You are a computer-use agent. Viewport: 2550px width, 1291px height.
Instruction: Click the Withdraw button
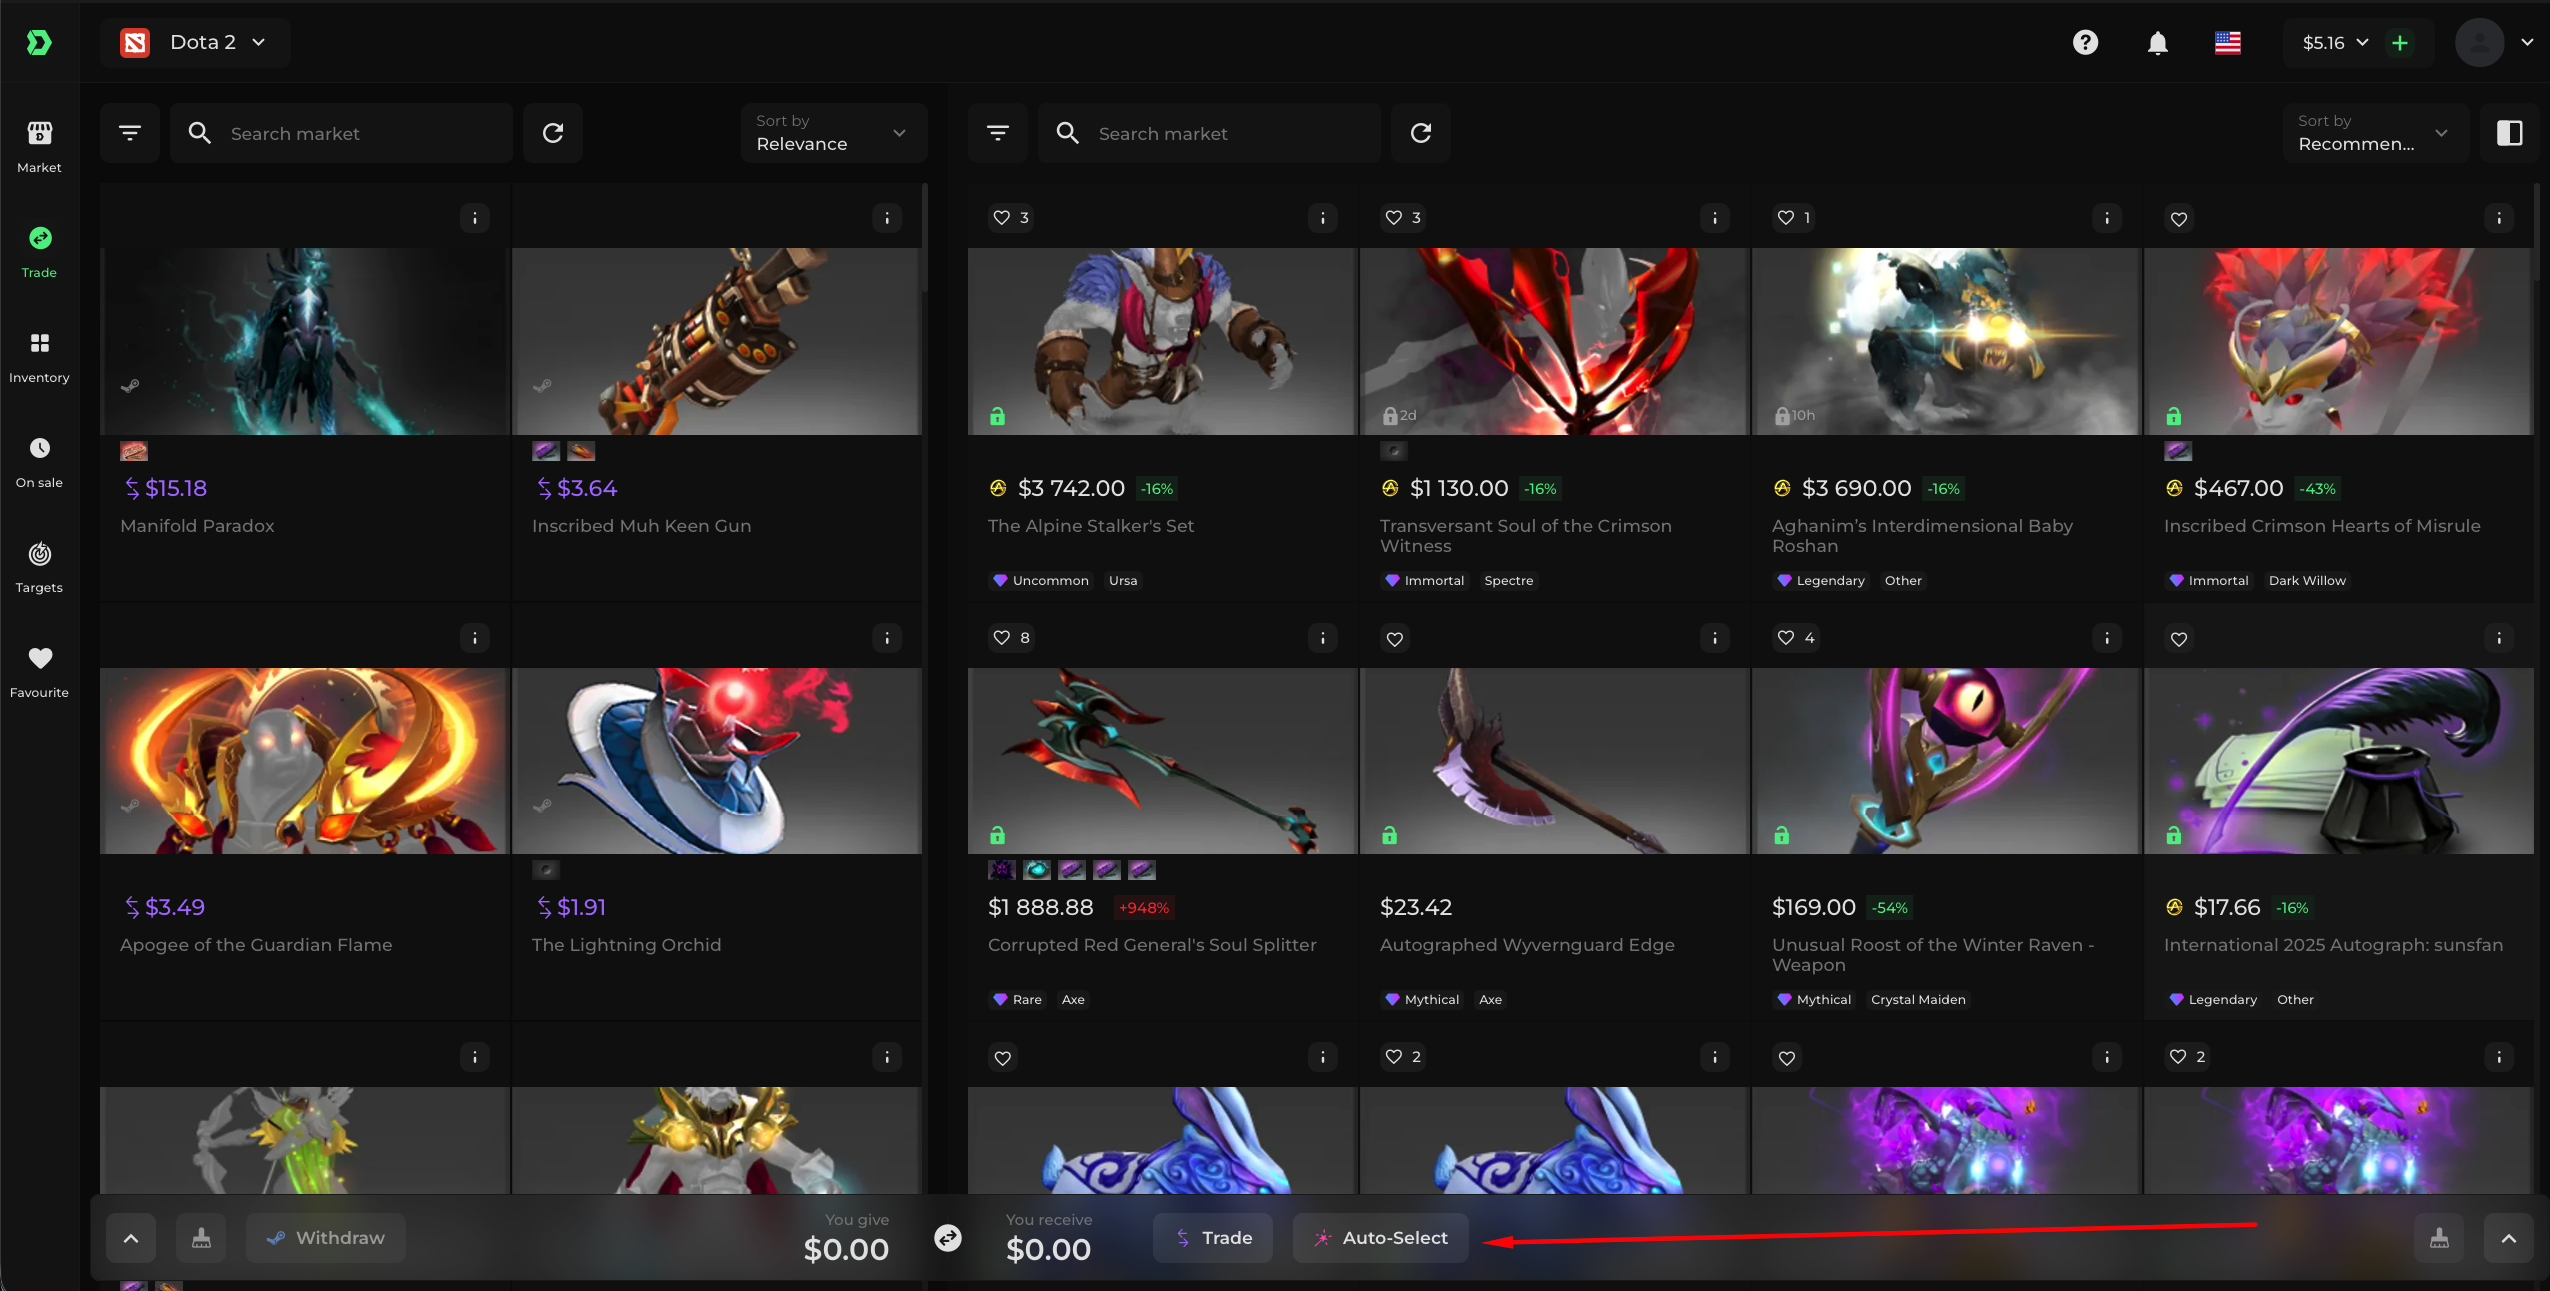pos(326,1238)
